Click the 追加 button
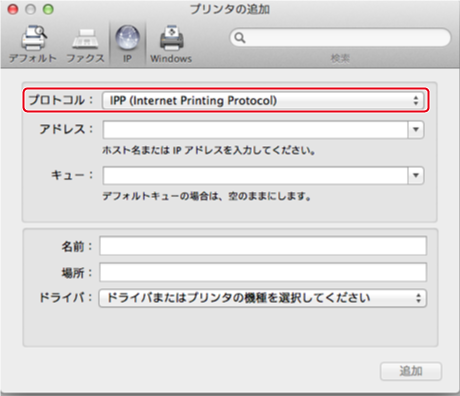The width and height of the screenshot is (460, 396). (411, 371)
